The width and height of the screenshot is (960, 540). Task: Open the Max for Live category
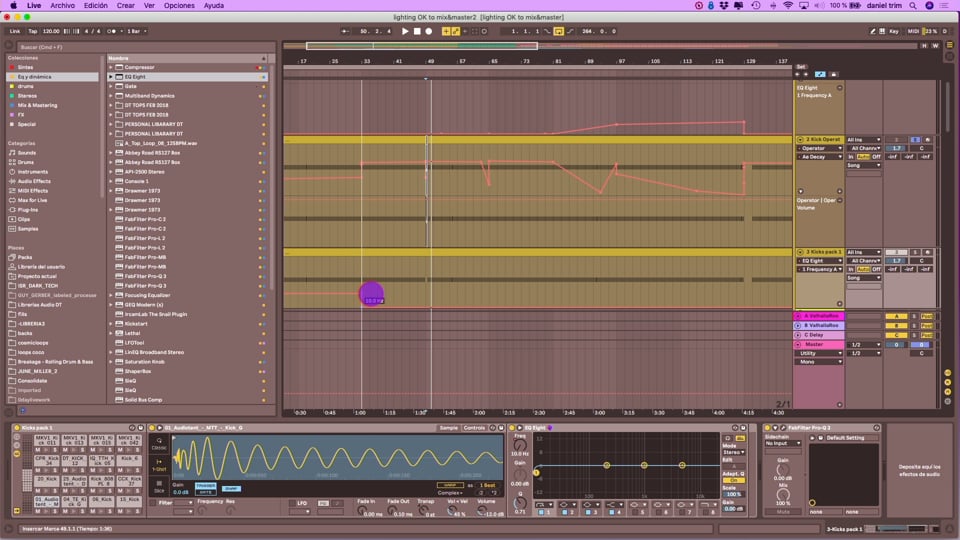pos(32,200)
